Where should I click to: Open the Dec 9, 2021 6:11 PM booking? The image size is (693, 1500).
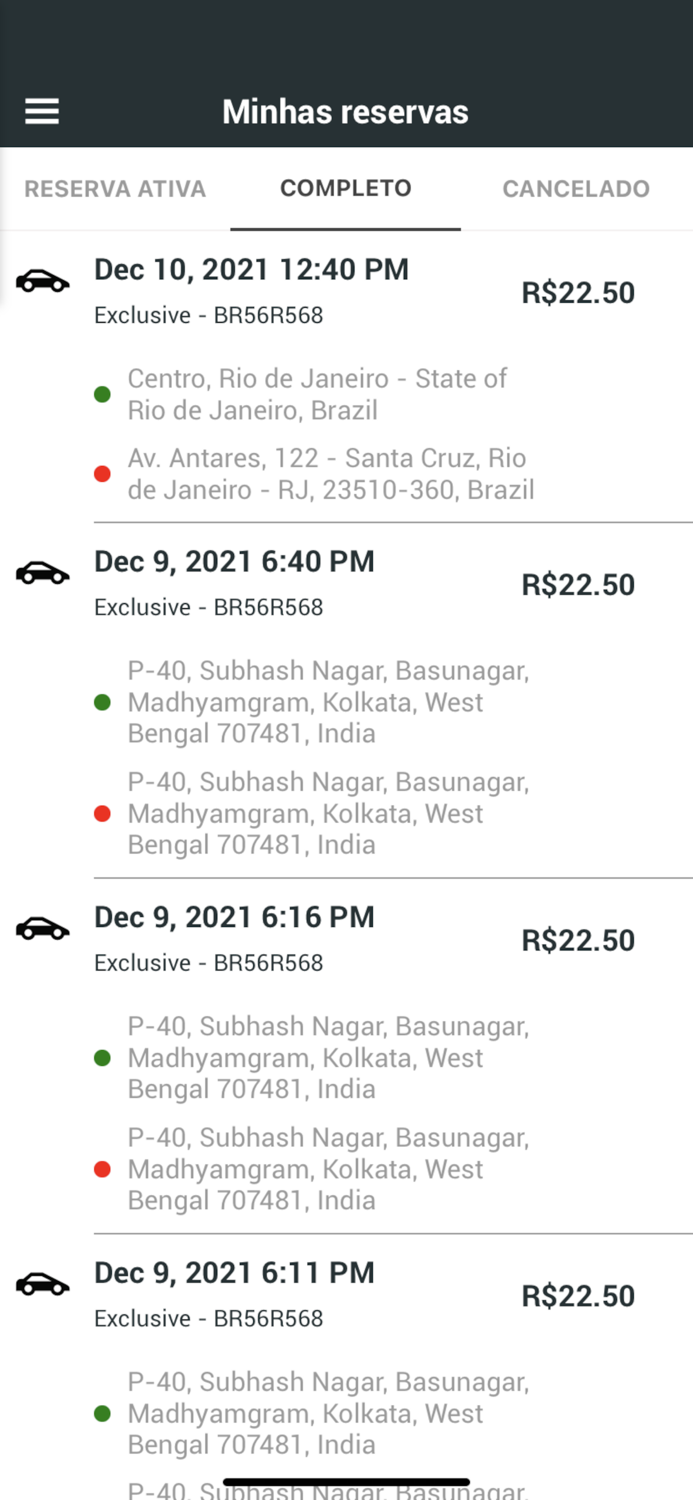(234, 1273)
